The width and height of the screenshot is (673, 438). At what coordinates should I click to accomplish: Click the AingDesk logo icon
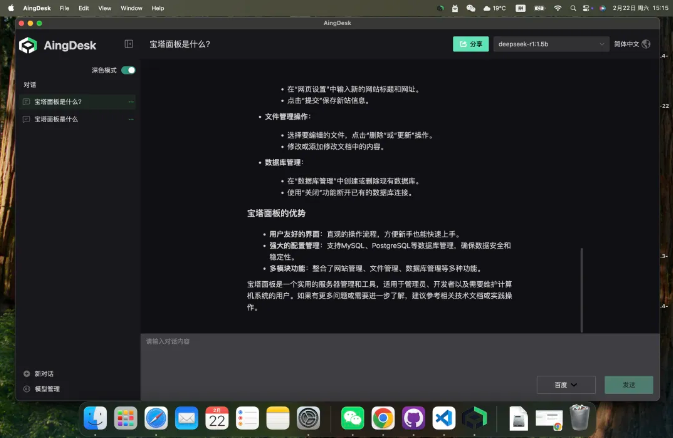pos(28,45)
